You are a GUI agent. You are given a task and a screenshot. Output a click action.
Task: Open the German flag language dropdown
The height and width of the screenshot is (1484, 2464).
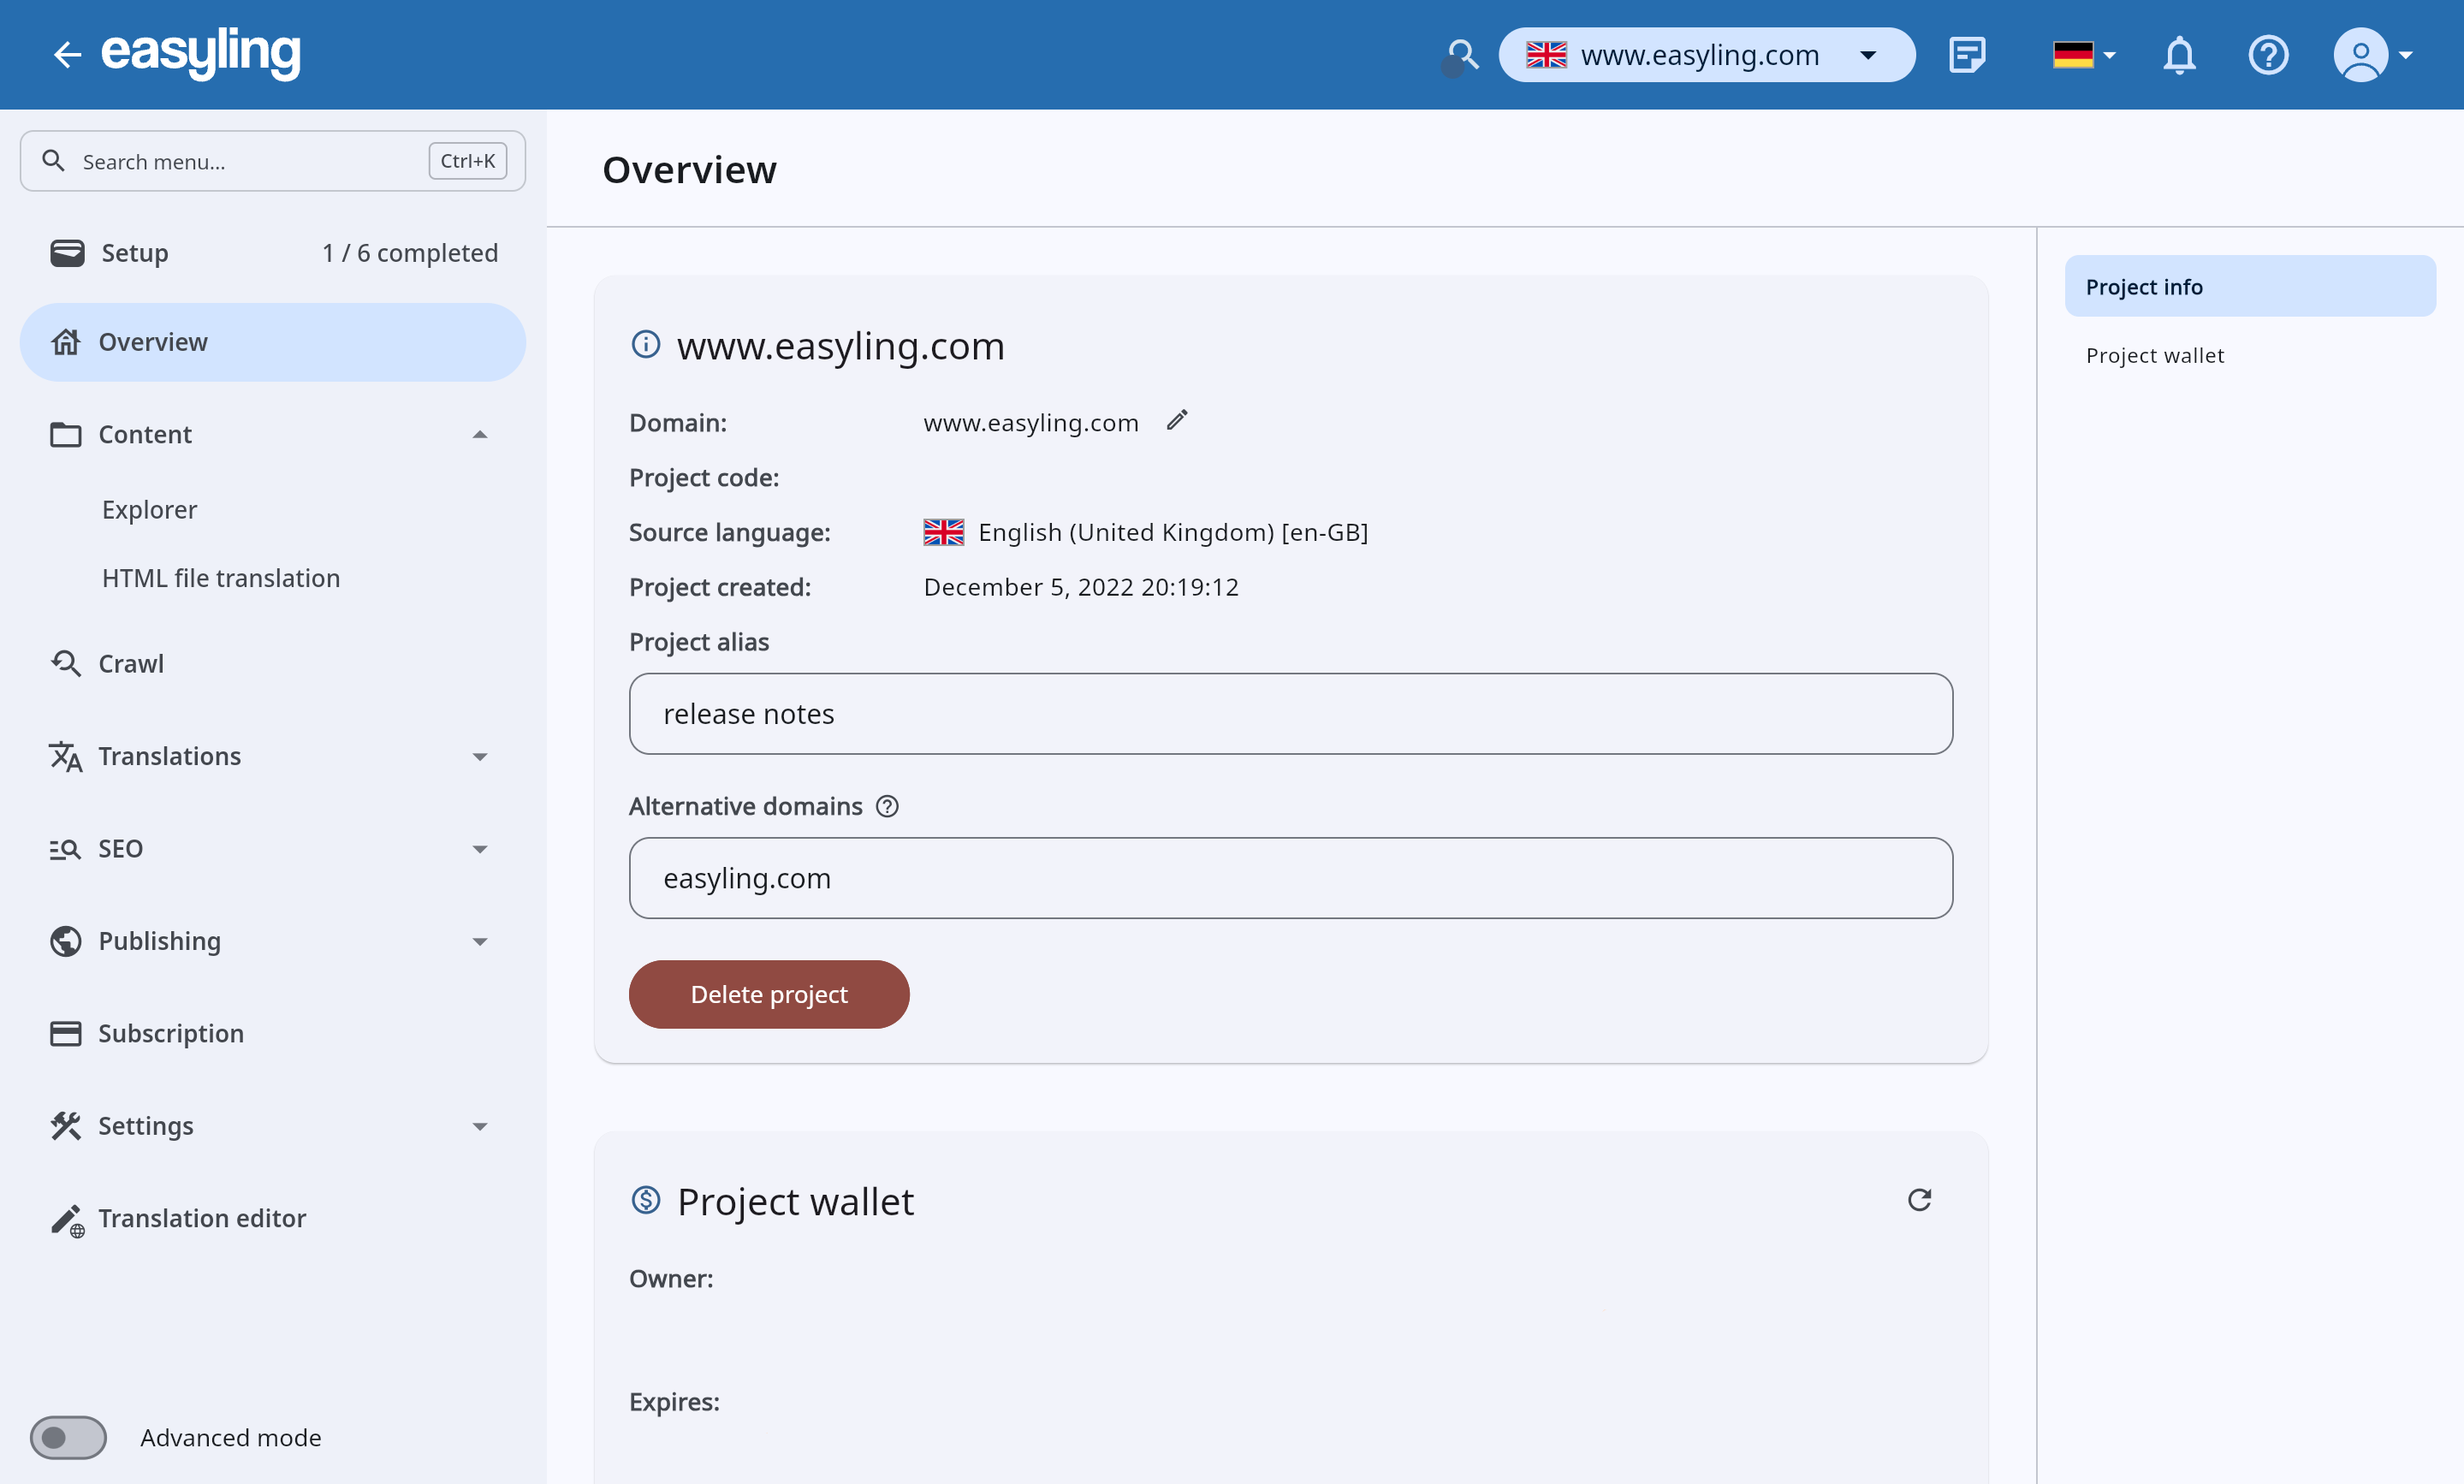click(x=2083, y=54)
